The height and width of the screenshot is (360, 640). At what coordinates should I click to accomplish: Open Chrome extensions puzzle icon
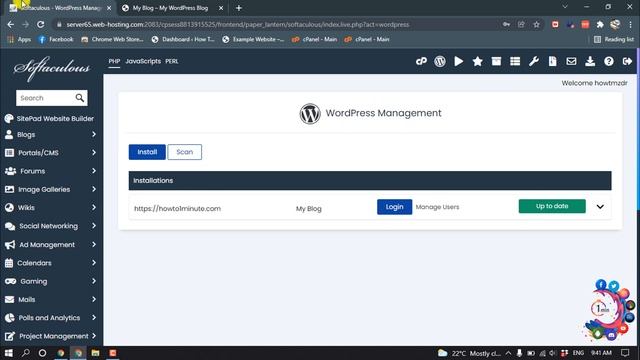pyautogui.click(x=600, y=24)
